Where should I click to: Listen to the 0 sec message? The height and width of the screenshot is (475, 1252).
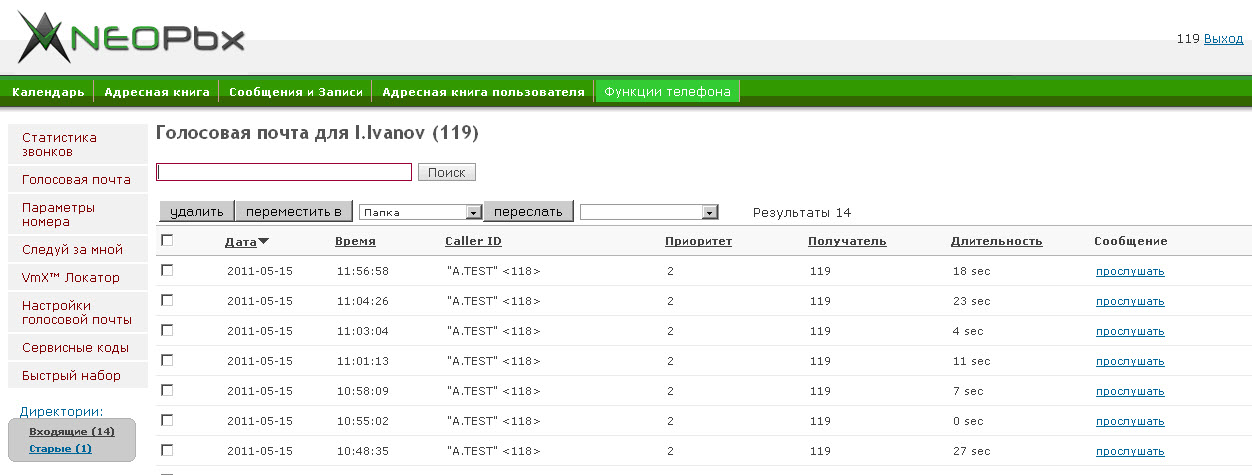click(x=1130, y=421)
